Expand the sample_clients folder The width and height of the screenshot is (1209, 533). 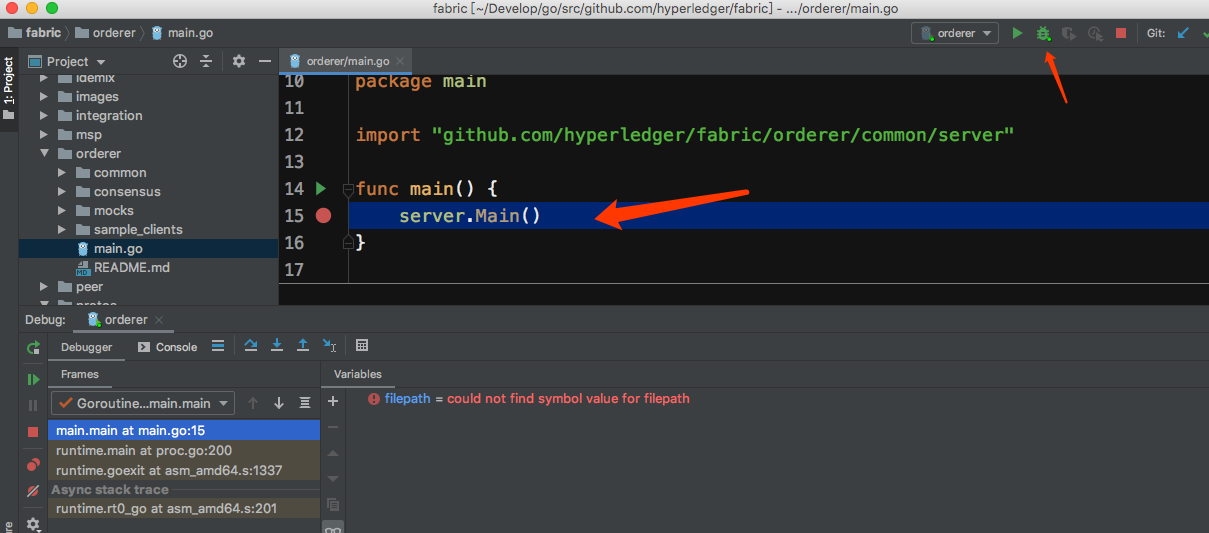[62, 230]
